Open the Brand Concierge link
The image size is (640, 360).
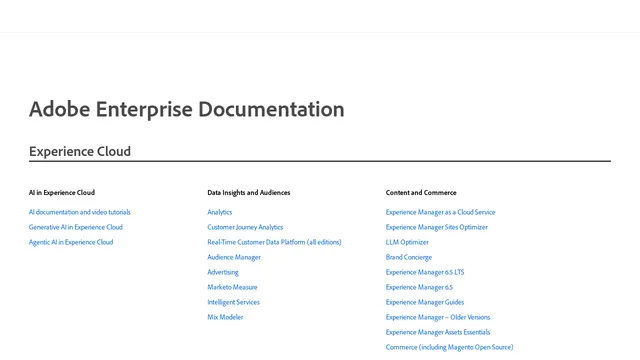pos(409,257)
